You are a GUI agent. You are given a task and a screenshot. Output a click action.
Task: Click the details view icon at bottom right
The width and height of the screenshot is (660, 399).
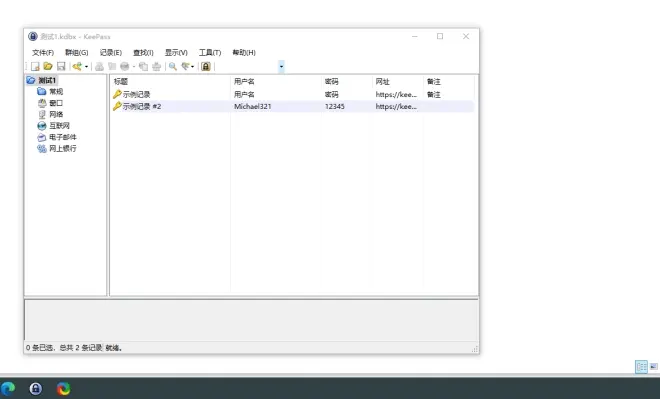tap(641, 367)
